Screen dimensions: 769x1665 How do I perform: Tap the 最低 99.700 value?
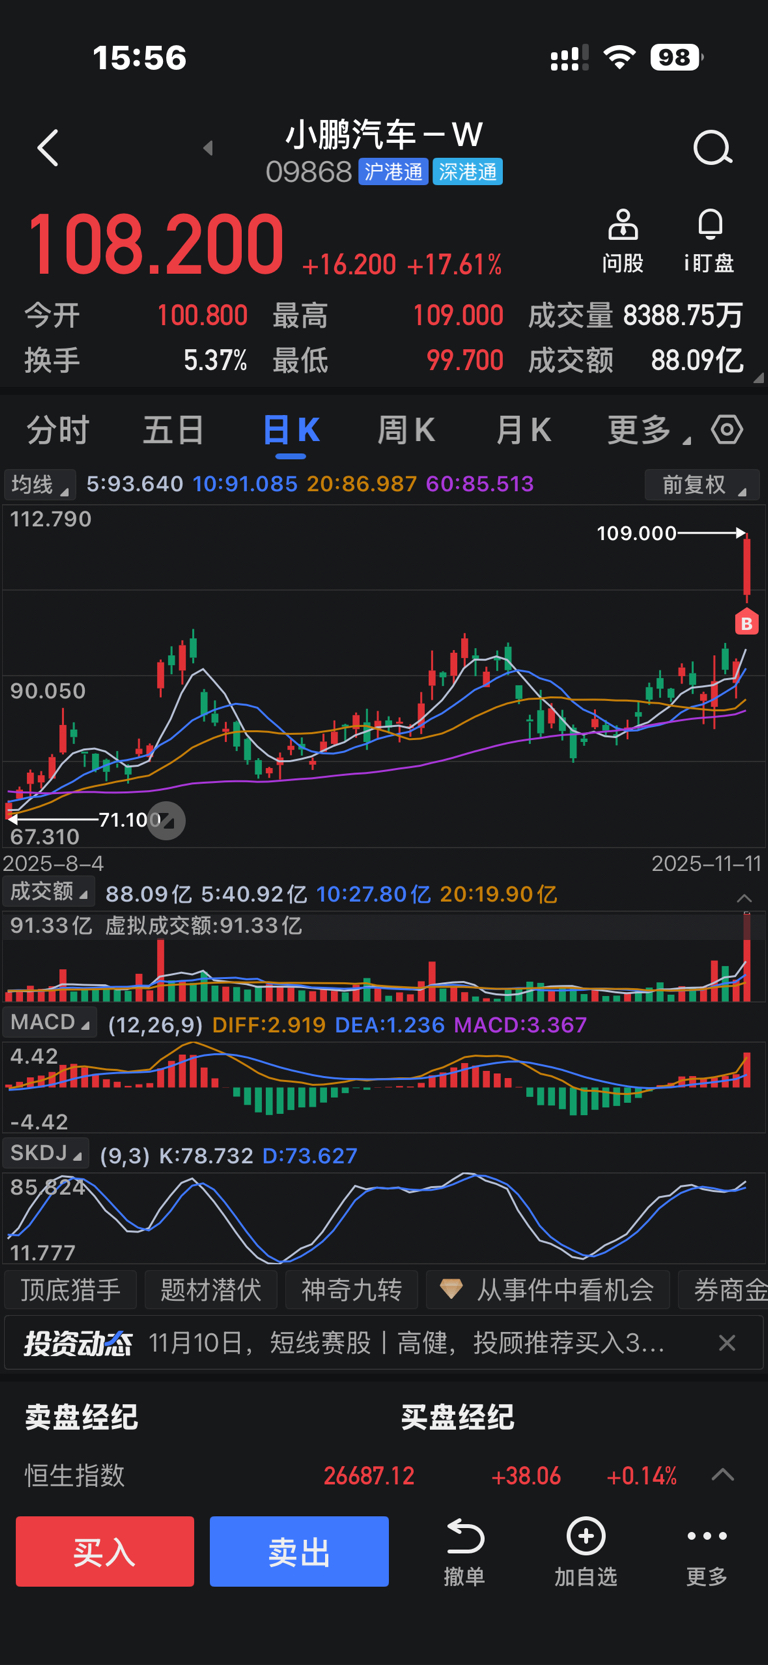click(465, 361)
